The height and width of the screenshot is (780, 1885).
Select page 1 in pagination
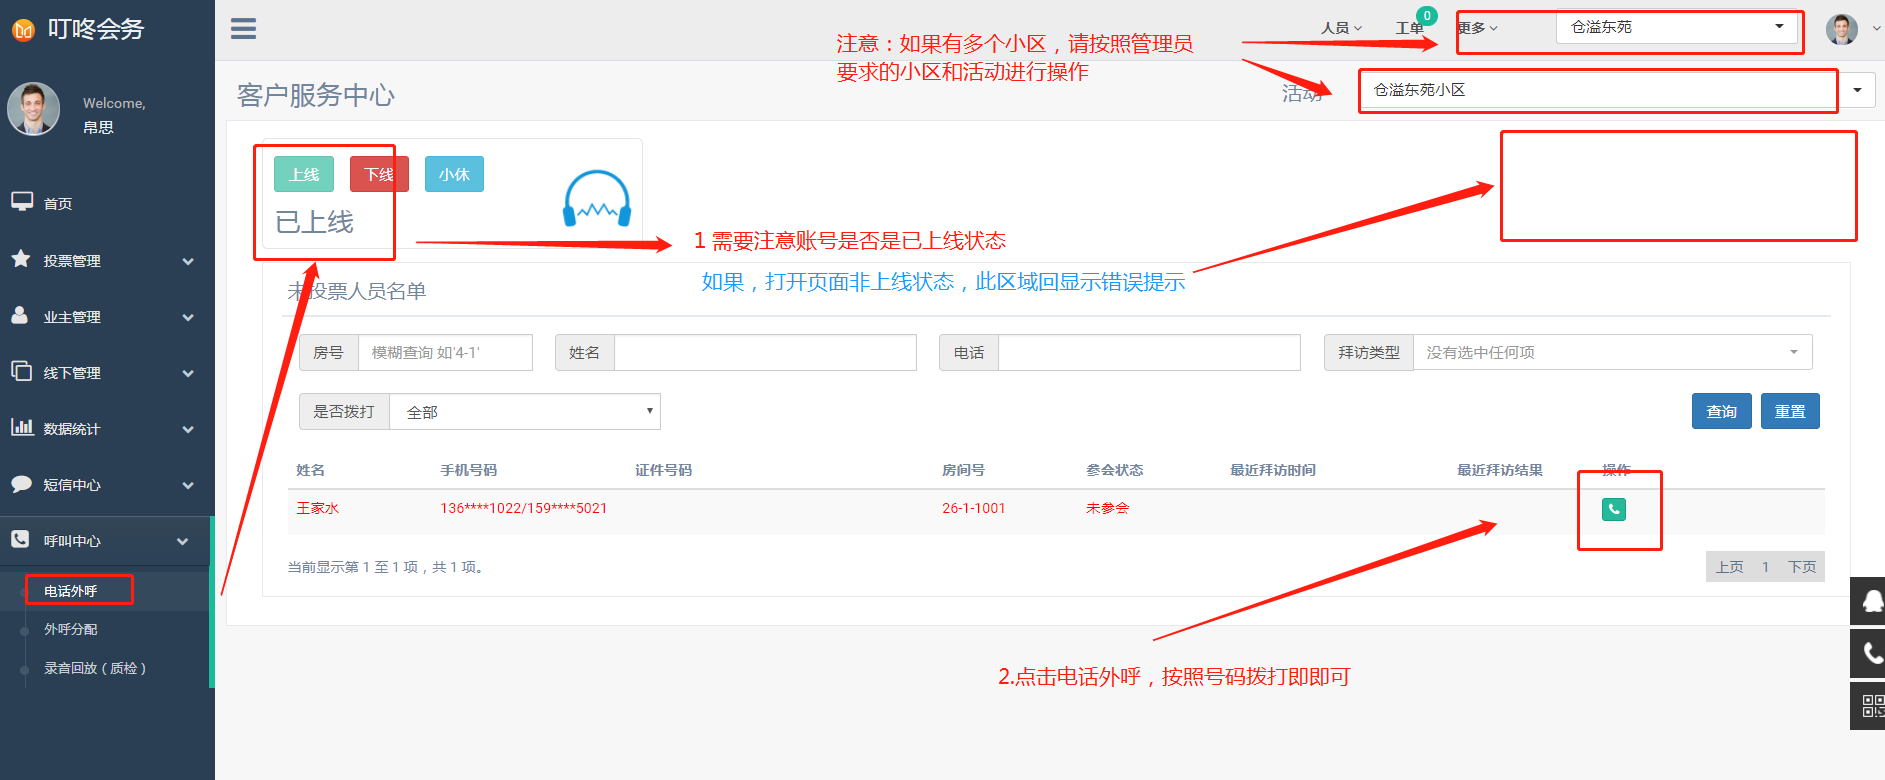(1766, 567)
